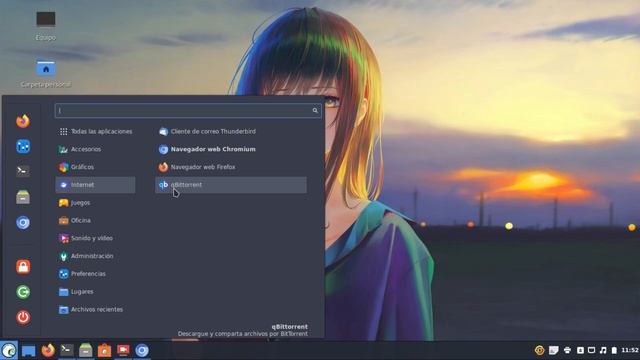Image resolution: width=640 pixels, height=360 pixels.
Task: Open the Juegos category
Action: [96, 203]
